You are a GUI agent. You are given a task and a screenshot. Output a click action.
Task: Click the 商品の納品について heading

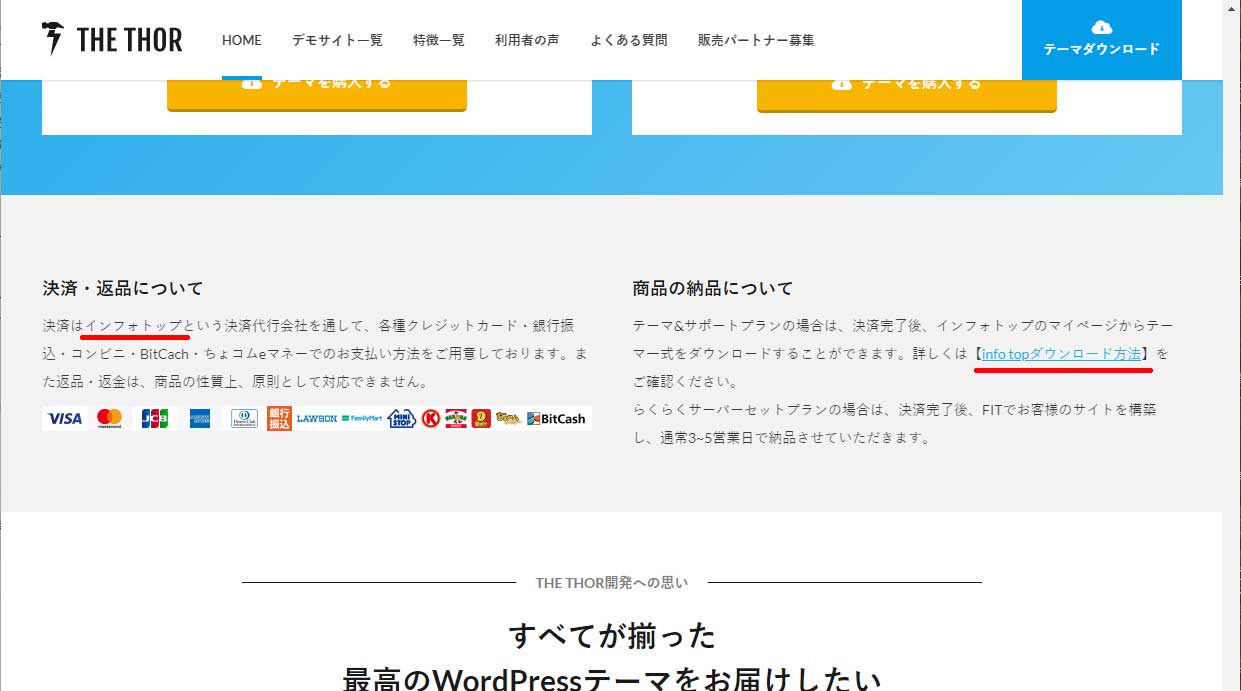click(713, 288)
